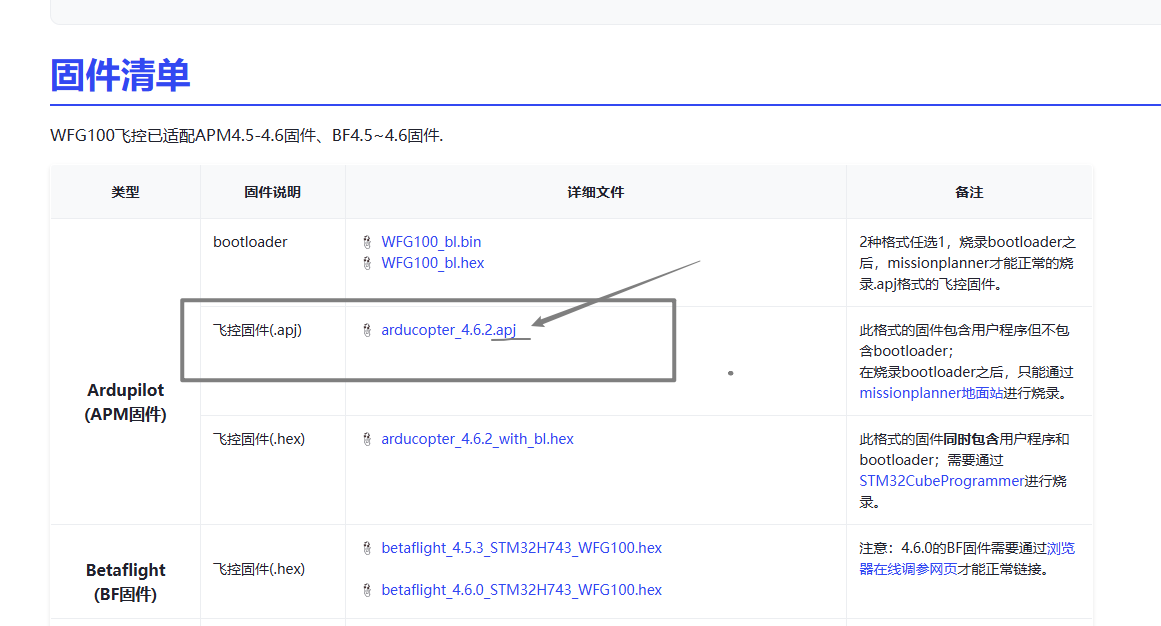Select the 固件说明 column header
Image resolution: width=1161 pixels, height=626 pixels.
point(272,192)
